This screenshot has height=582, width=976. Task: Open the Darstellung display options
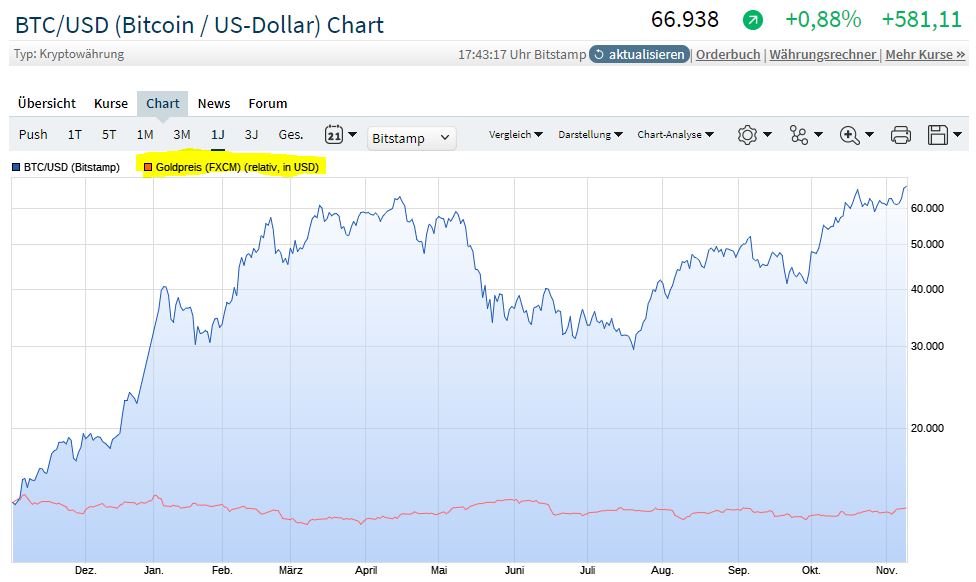tap(590, 134)
